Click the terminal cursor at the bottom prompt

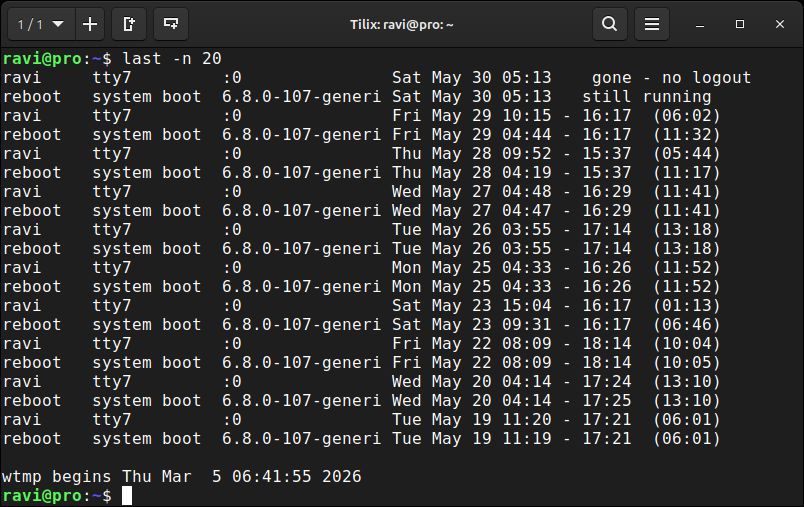click(127, 496)
